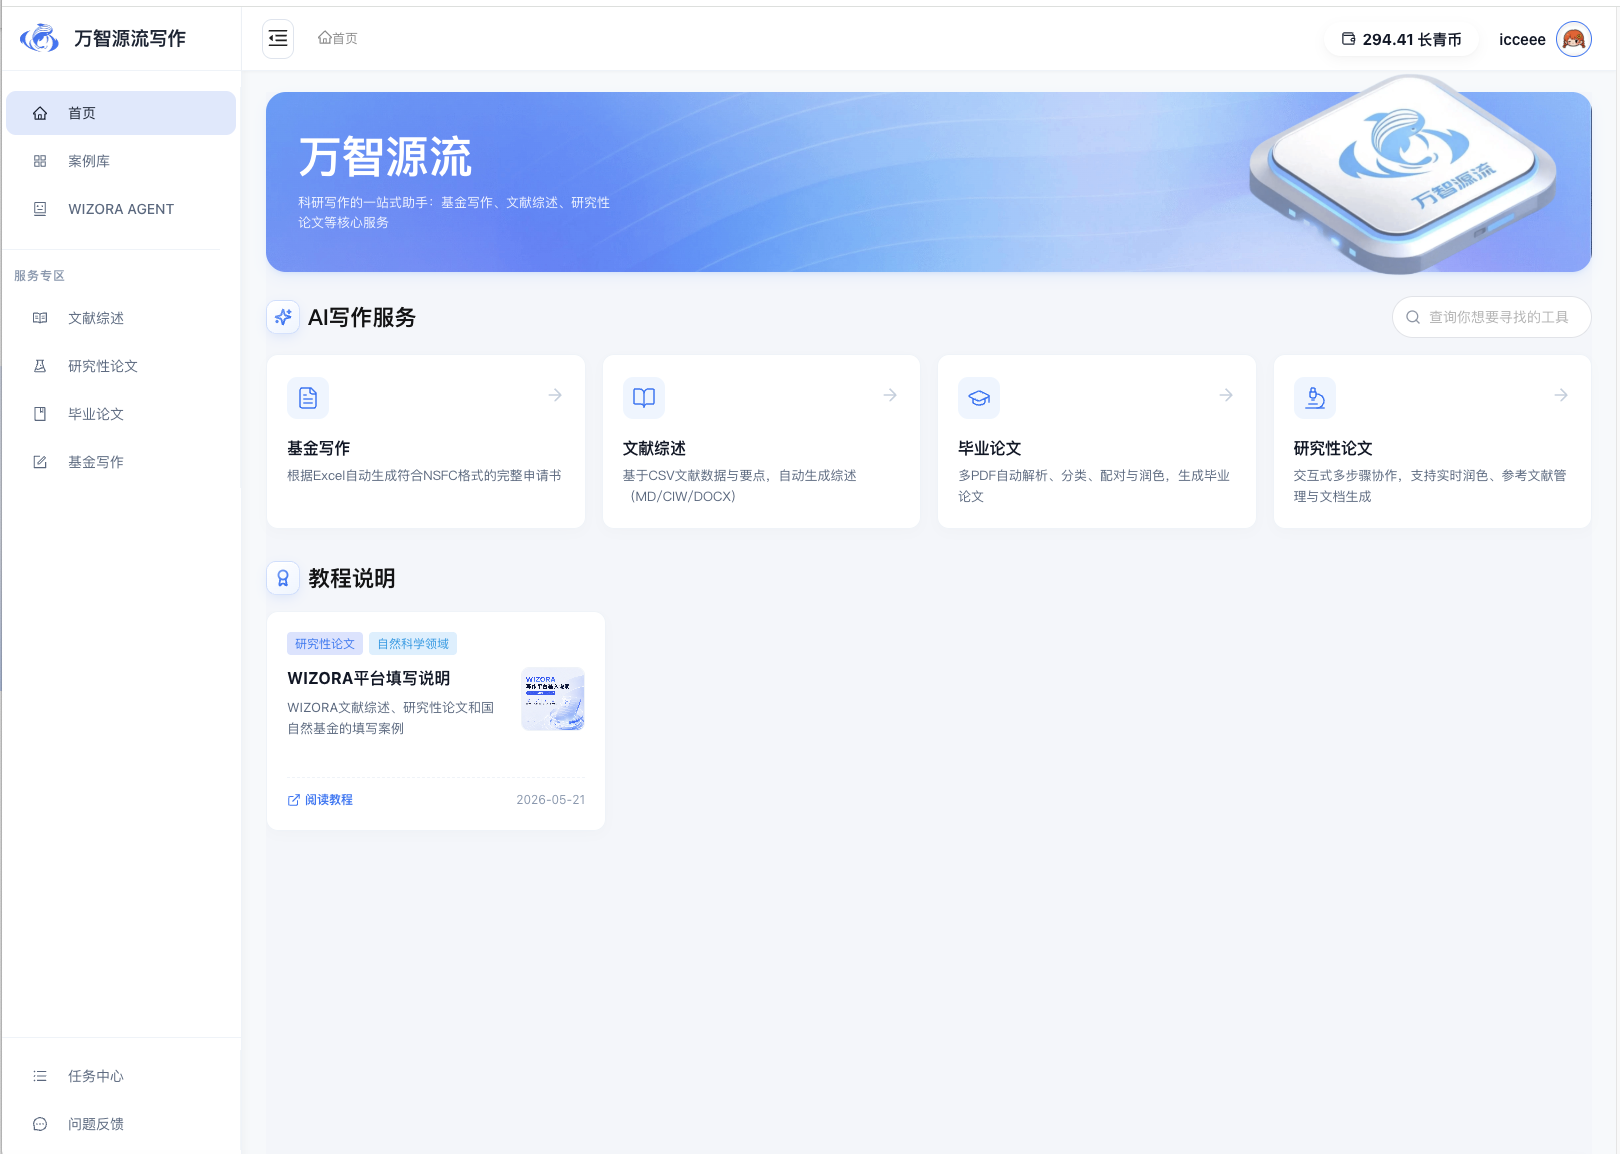Go to 毕业论文 in the sidebar
Screen dimensions: 1620x1154
pos(121,414)
